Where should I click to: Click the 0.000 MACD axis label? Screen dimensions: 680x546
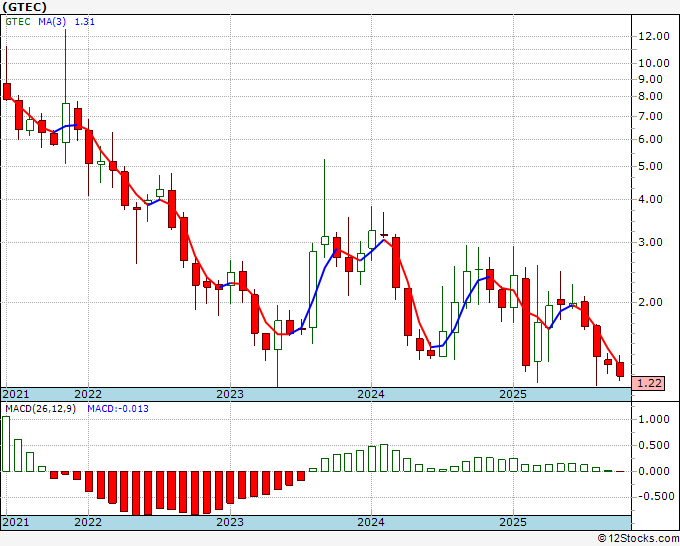[654, 471]
